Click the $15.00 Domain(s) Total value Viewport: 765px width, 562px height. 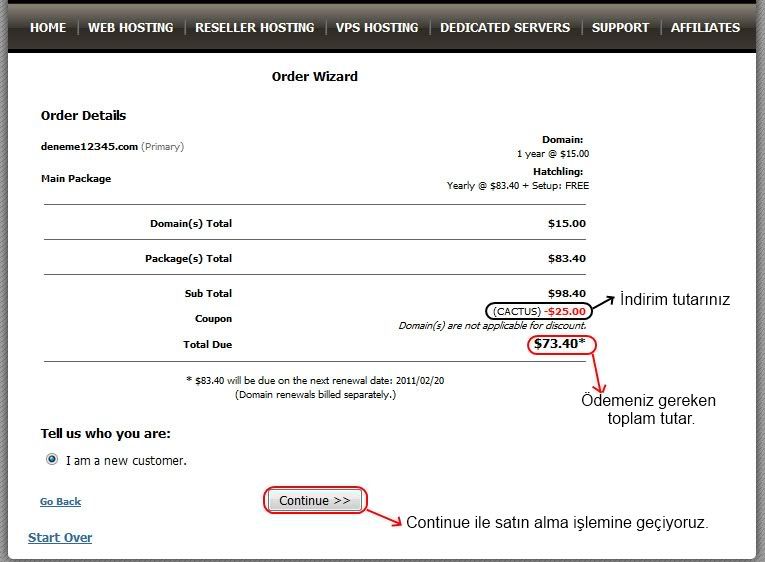[x=566, y=223]
